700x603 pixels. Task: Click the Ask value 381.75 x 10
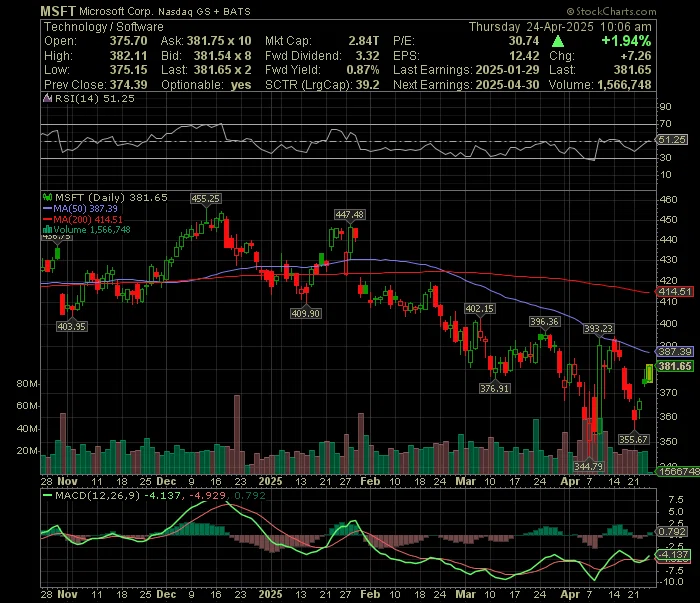tap(219, 41)
